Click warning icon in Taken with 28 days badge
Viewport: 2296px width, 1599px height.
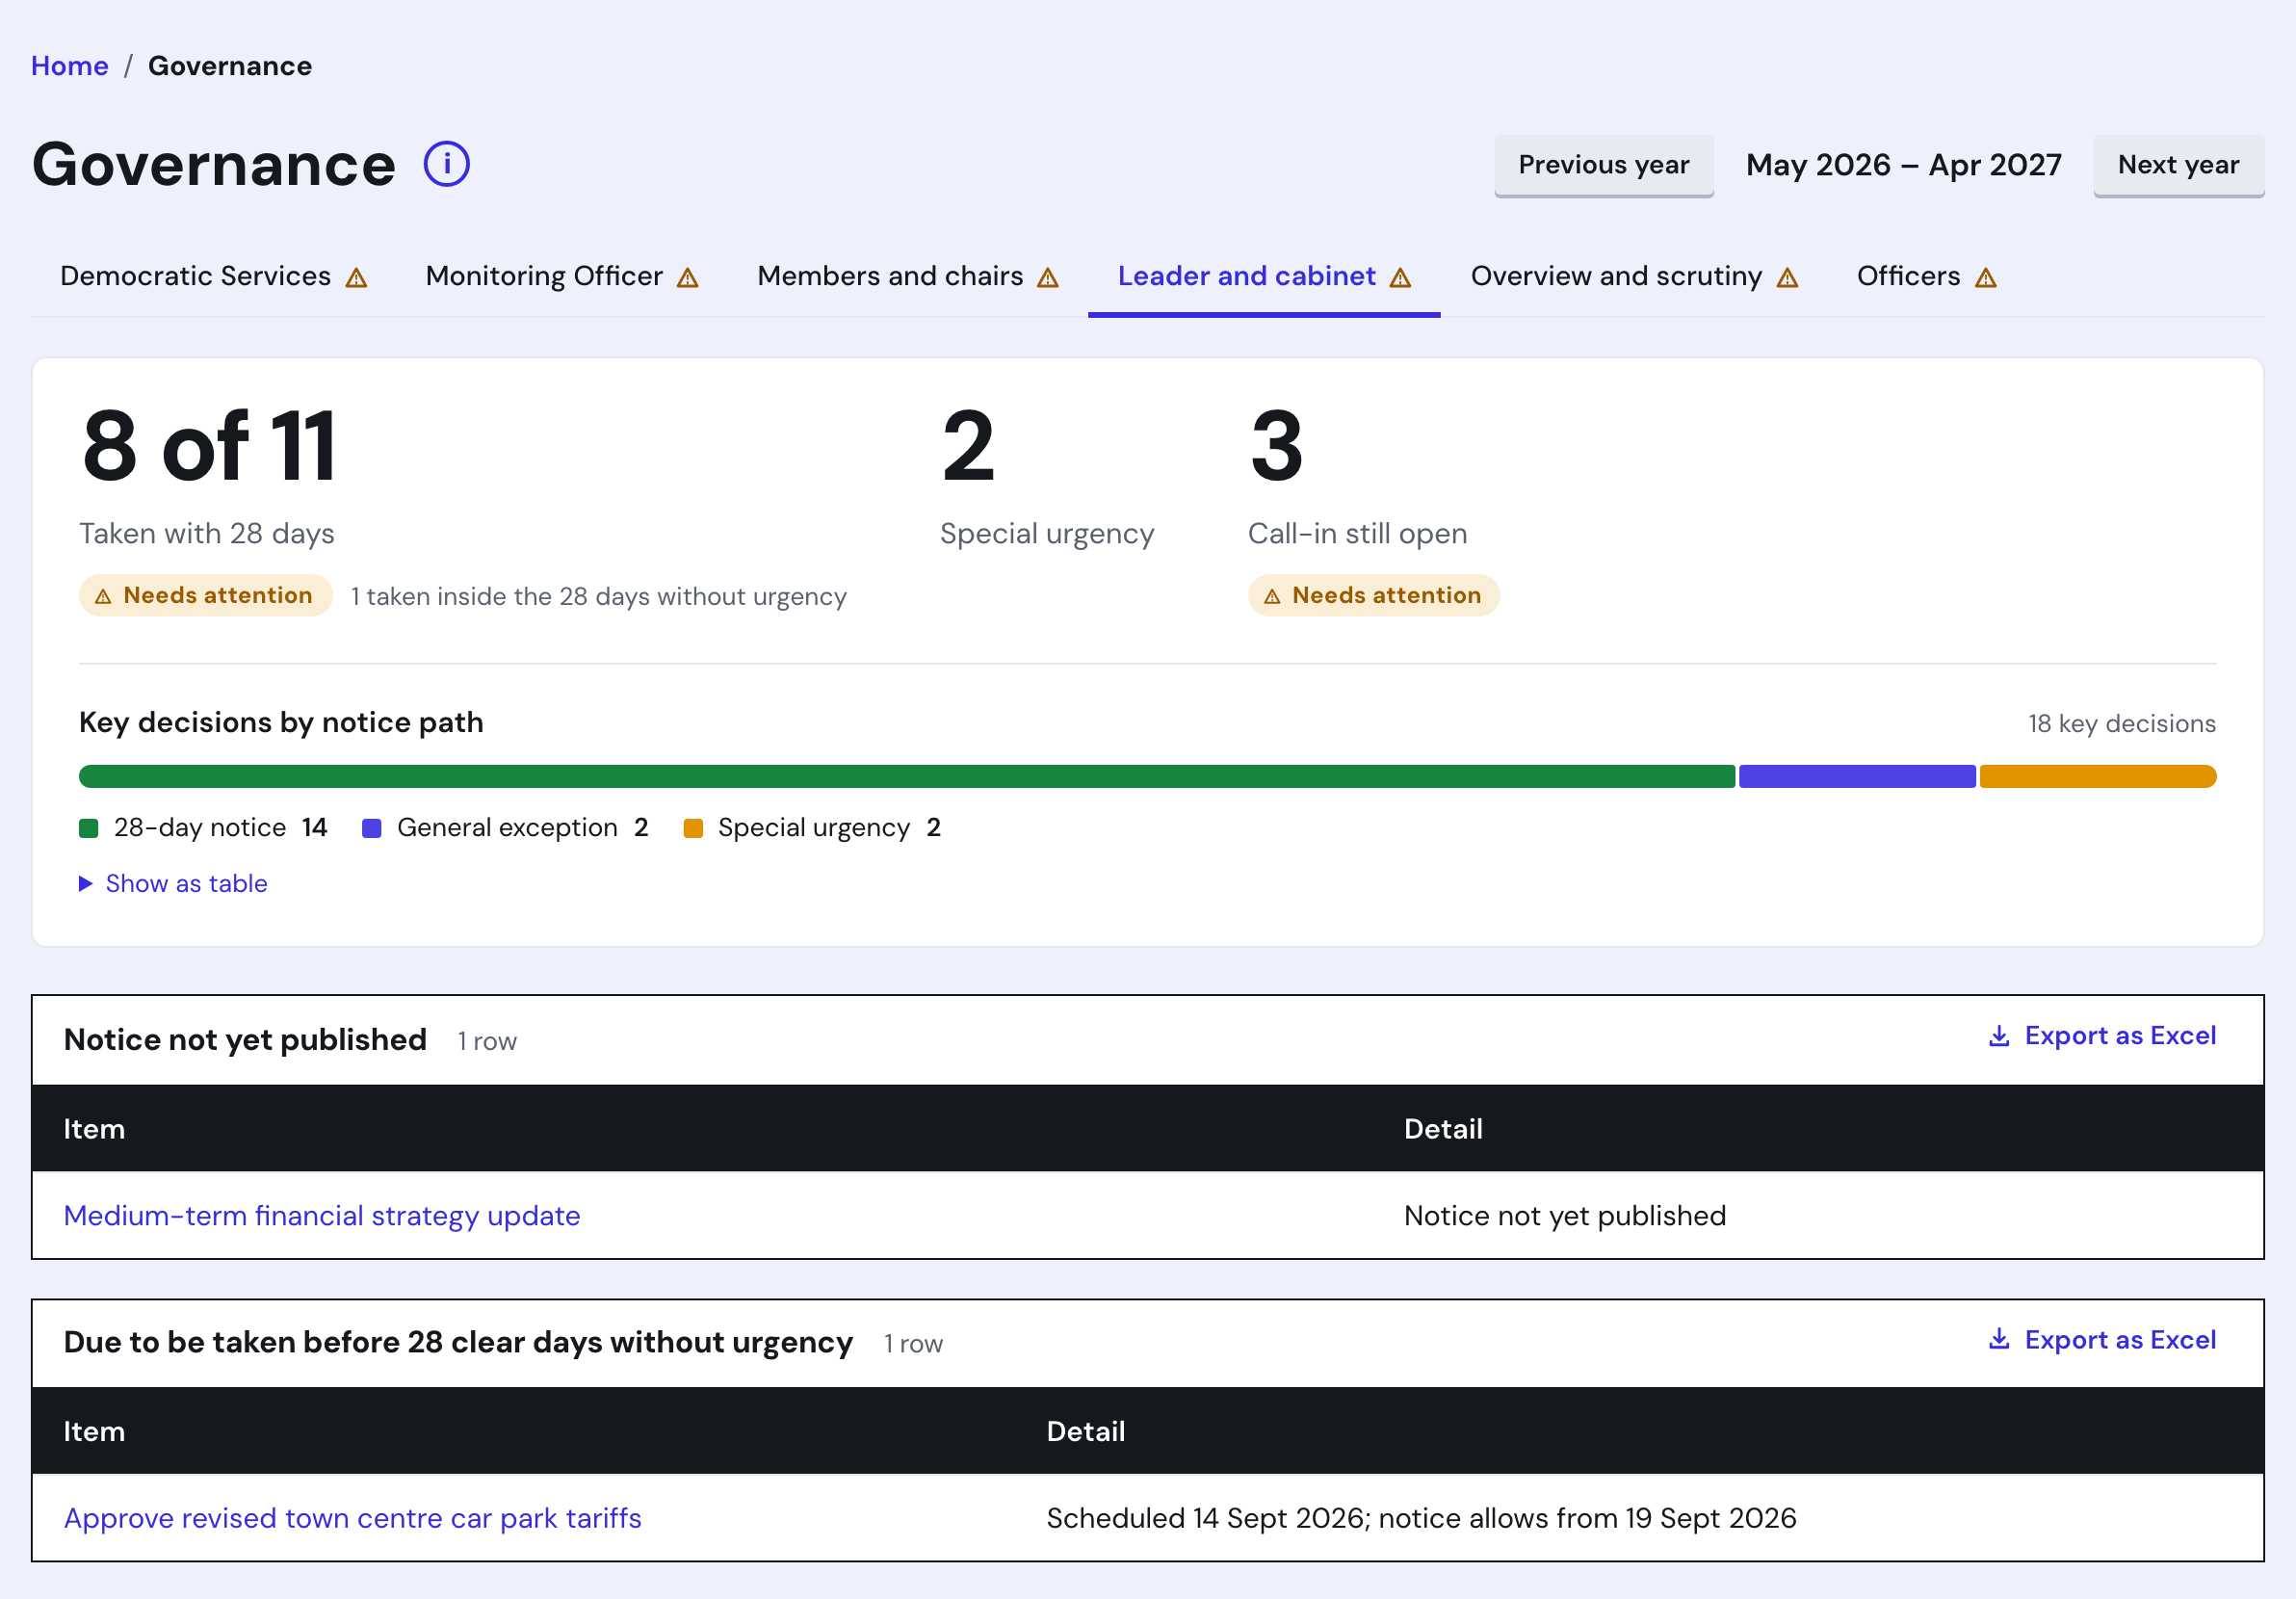103,597
